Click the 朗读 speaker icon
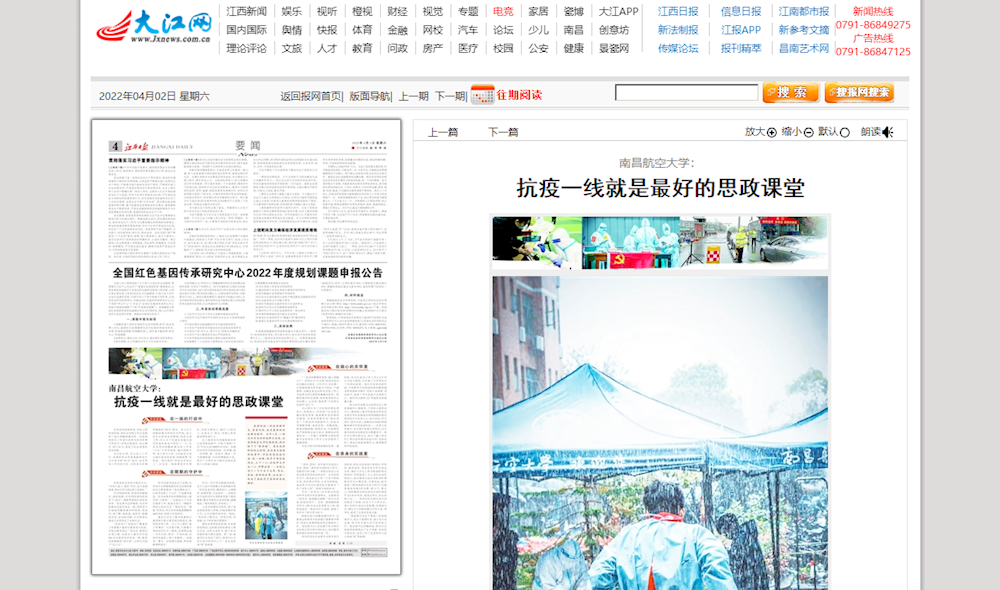This screenshot has height=590, width=1000. pyautogui.click(x=887, y=132)
